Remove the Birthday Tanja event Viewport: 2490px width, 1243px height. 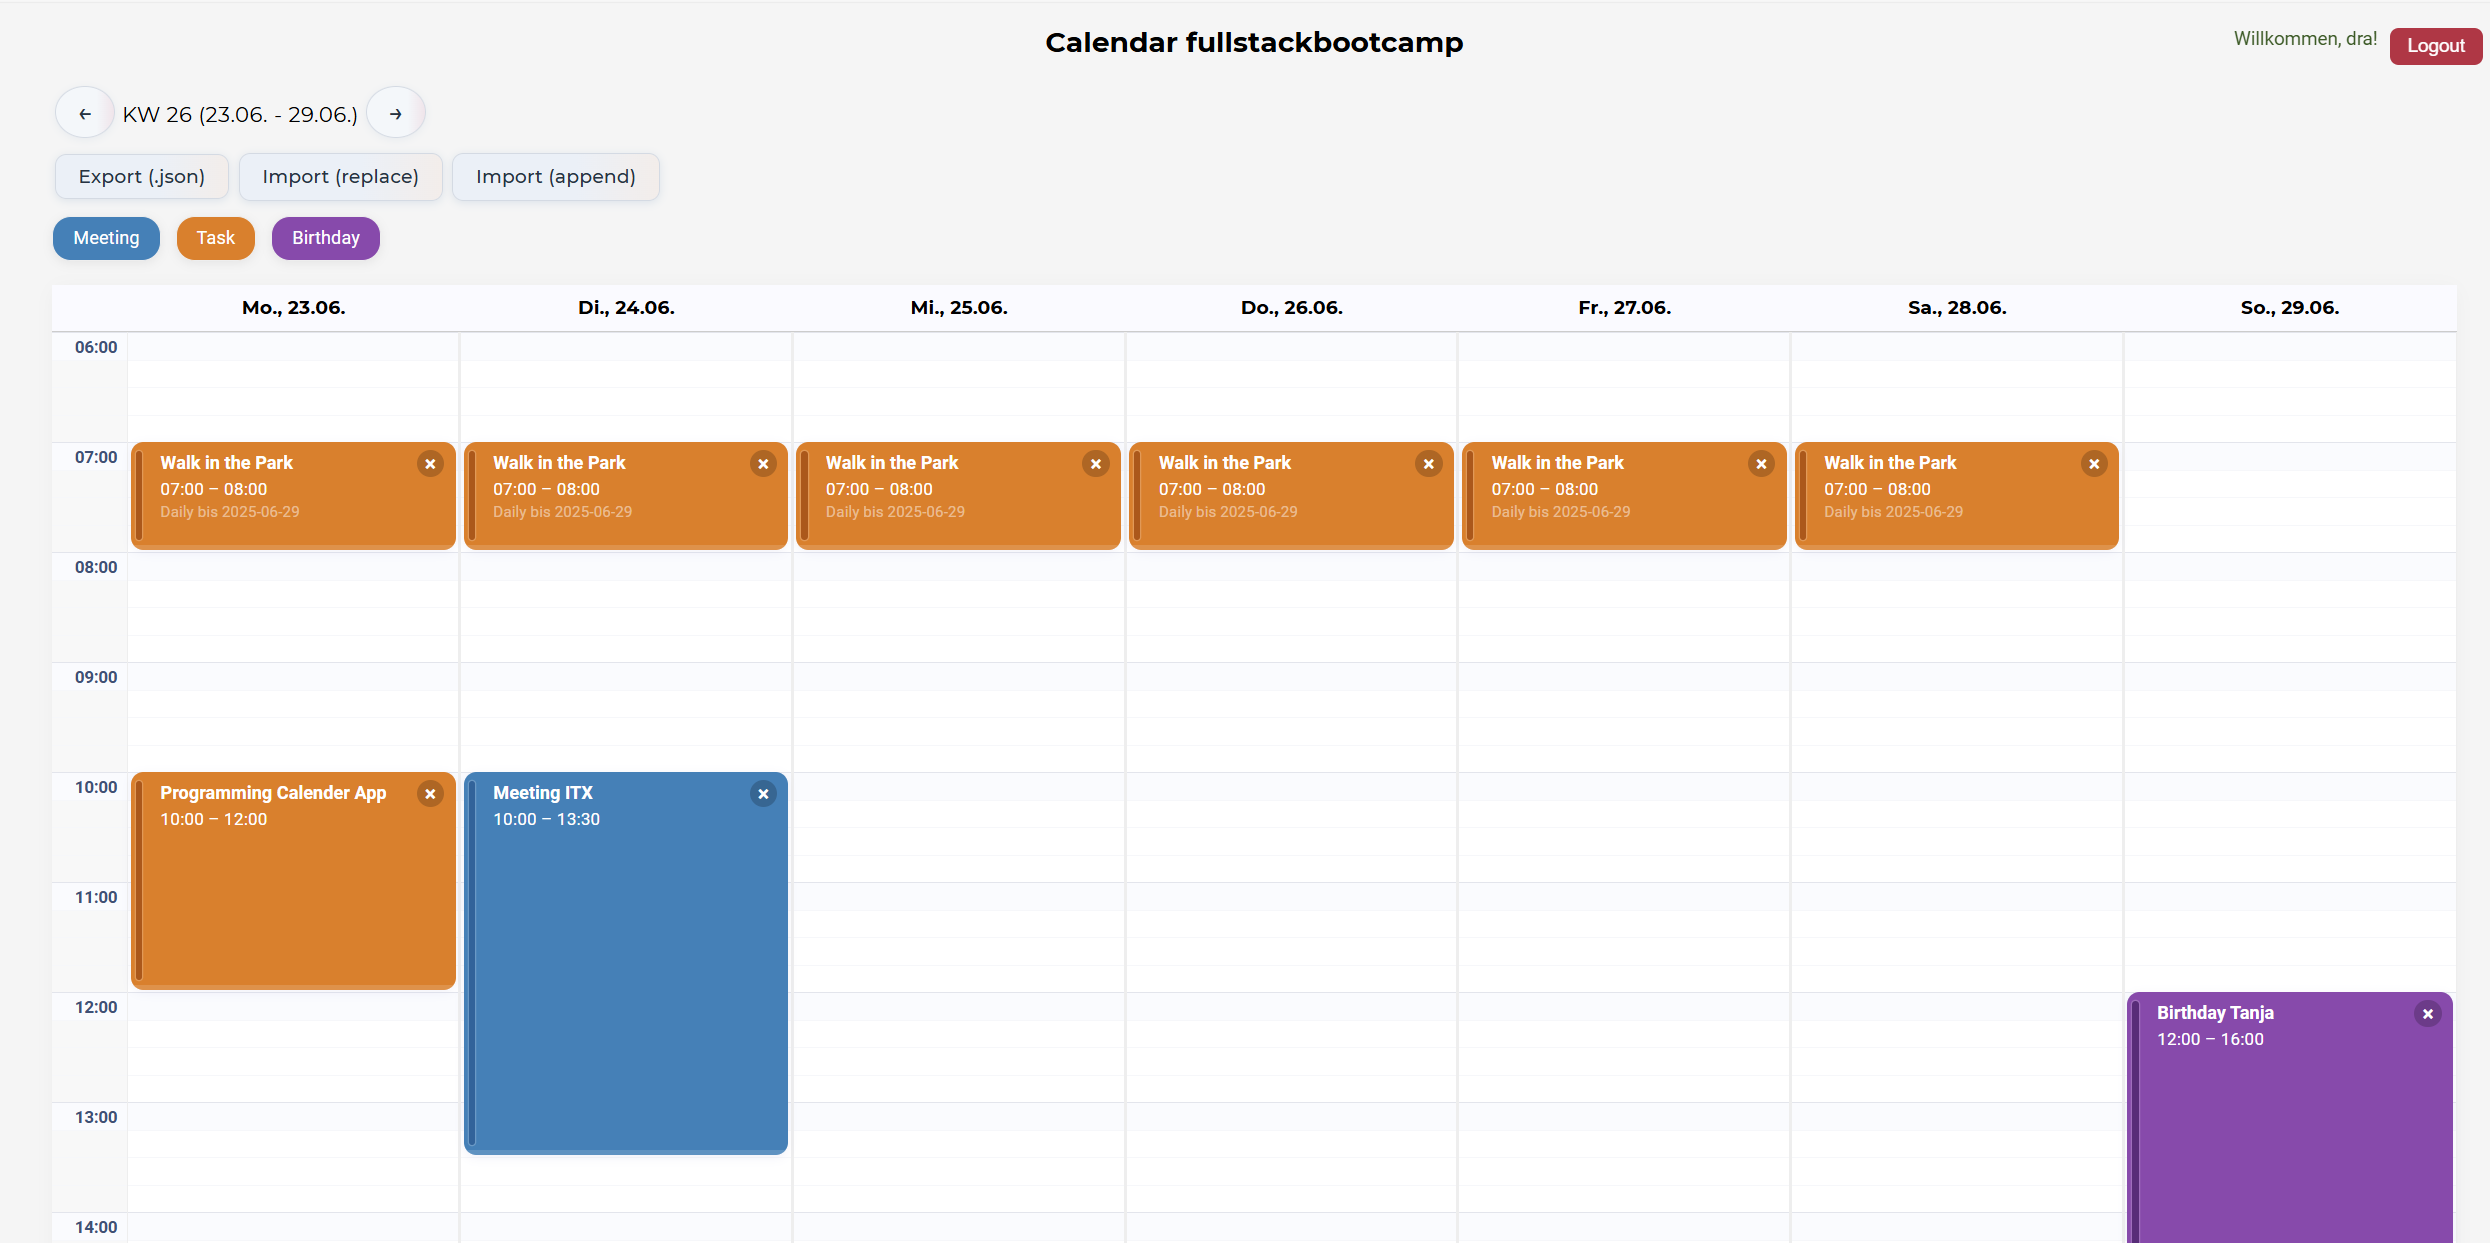tap(2427, 1014)
